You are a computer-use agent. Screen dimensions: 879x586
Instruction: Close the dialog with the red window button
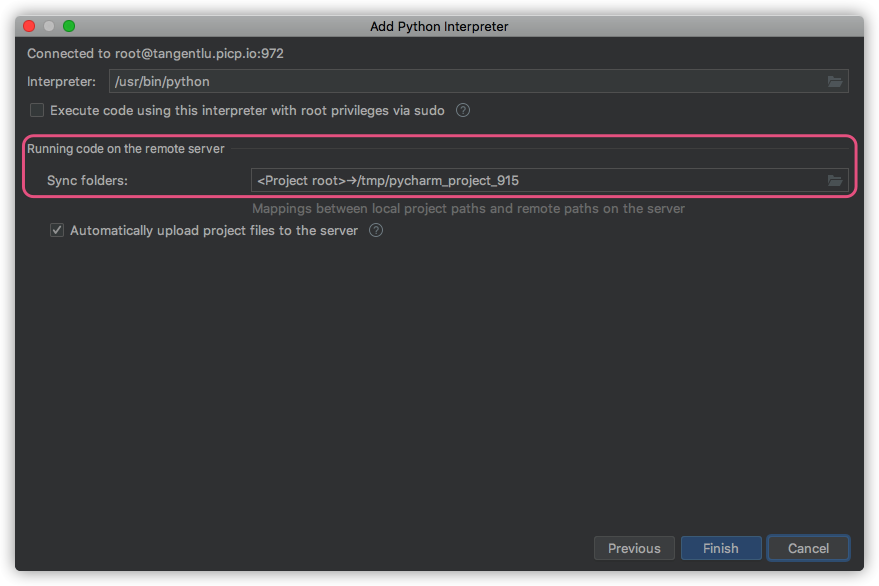29,26
